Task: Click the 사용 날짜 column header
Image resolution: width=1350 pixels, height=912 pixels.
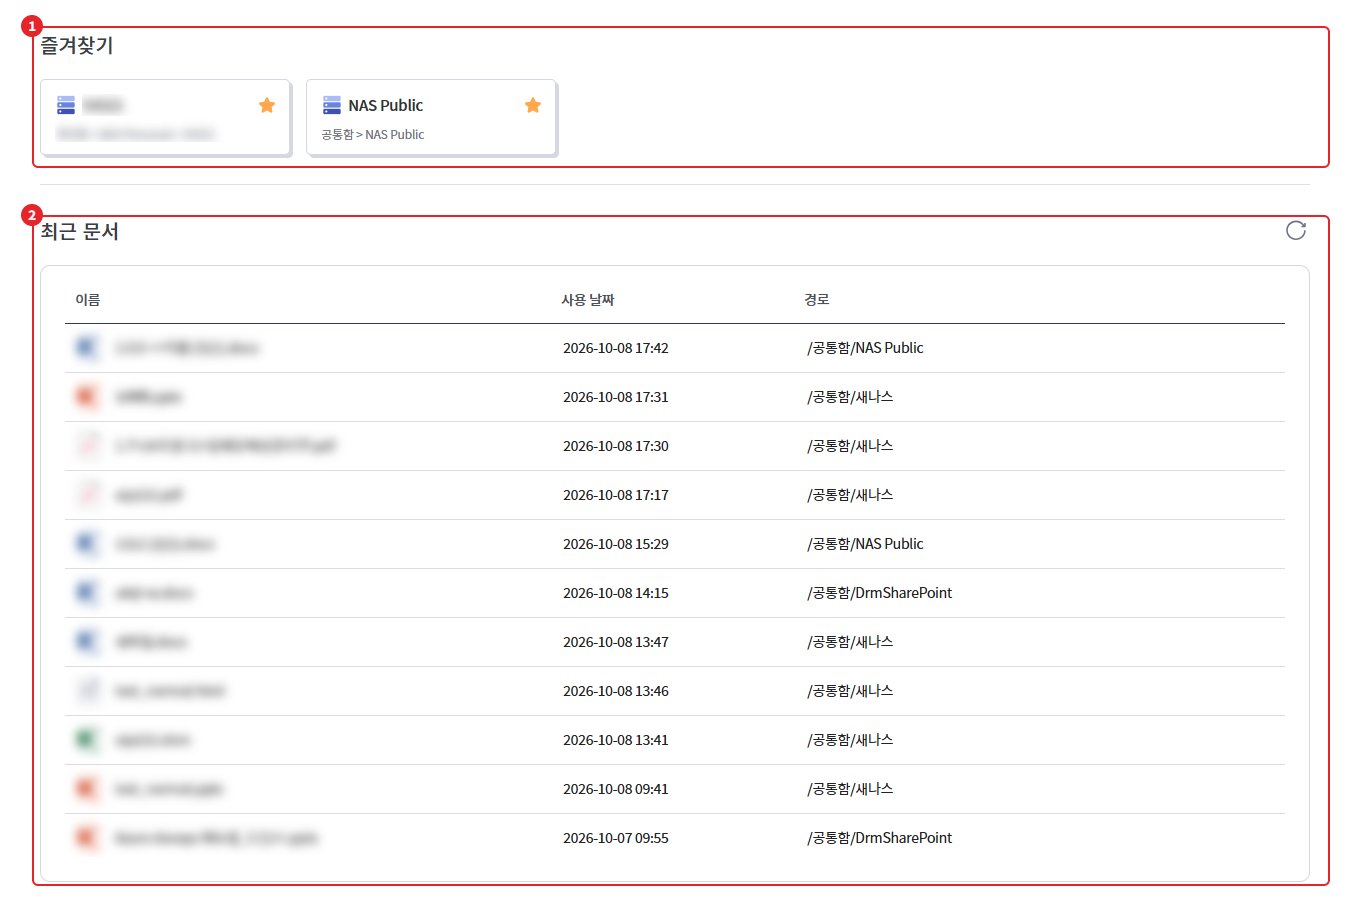Action: pos(588,300)
